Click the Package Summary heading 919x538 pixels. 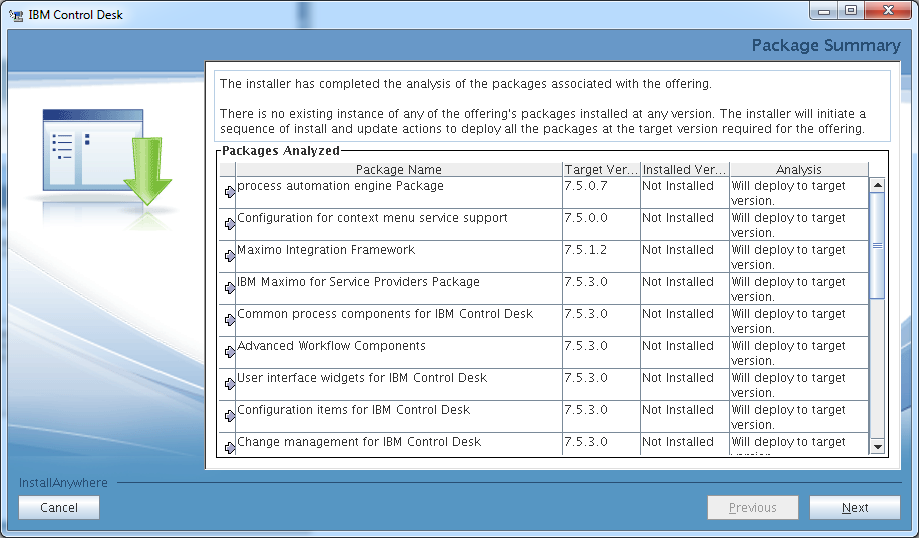coord(826,45)
